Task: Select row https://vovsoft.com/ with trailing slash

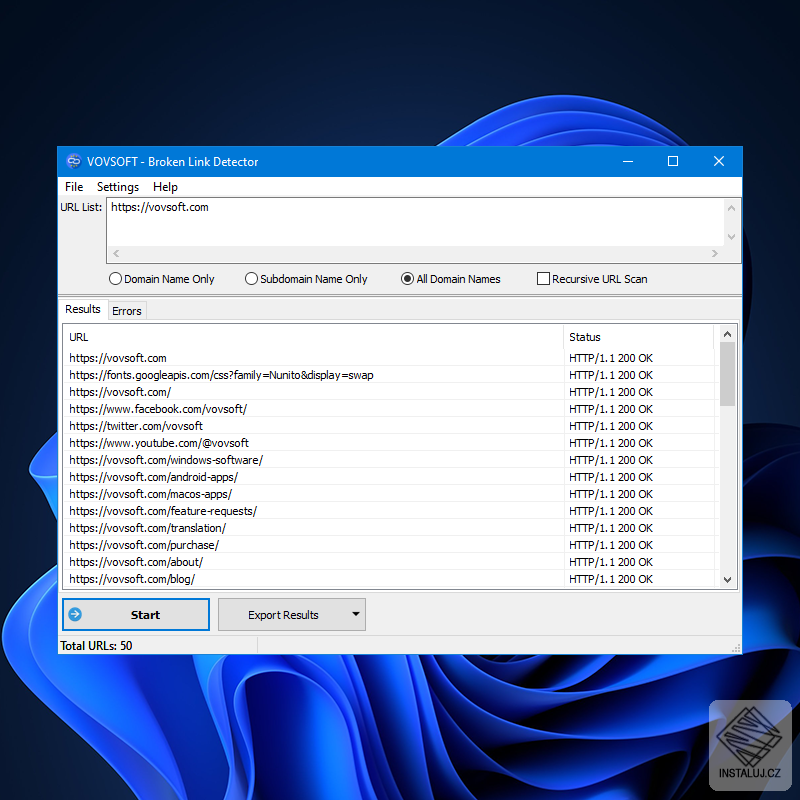Action: [390, 392]
